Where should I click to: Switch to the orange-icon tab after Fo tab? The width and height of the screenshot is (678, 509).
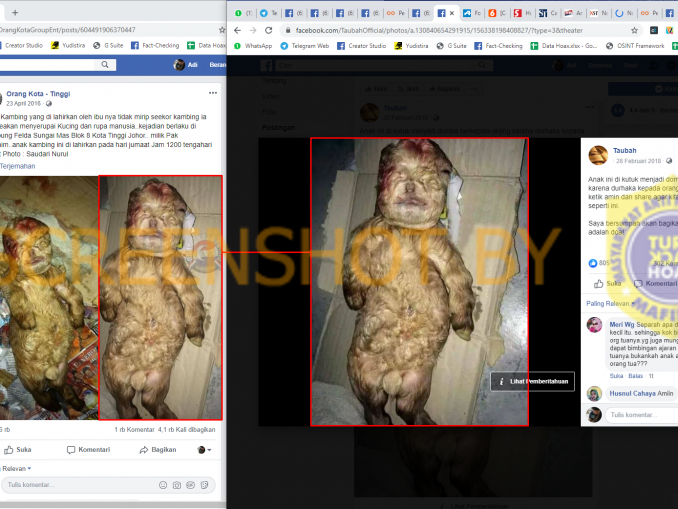pos(497,13)
